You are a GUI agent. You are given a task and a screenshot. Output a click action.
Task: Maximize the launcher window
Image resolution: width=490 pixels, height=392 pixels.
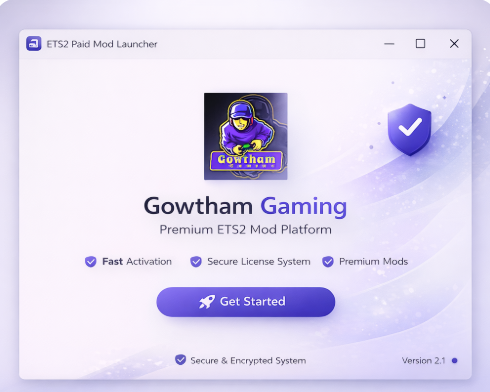pos(420,44)
